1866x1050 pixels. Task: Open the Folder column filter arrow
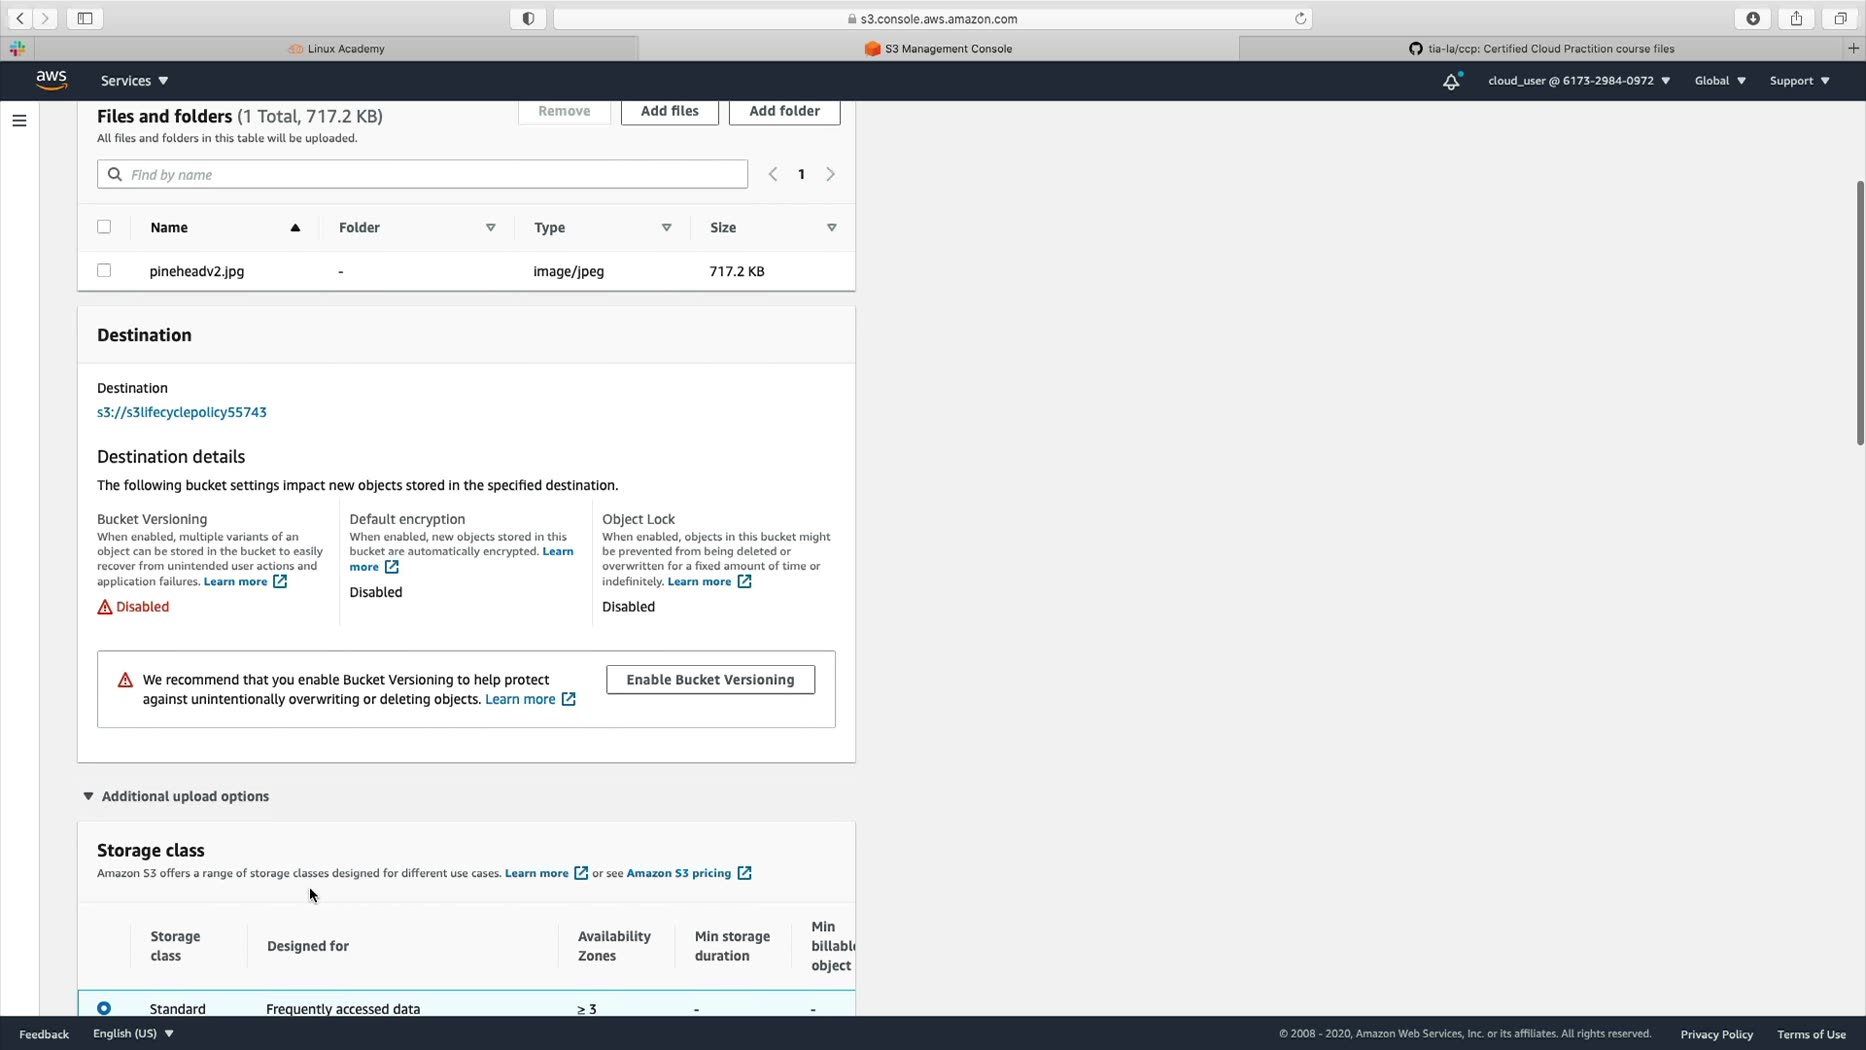pyautogui.click(x=491, y=228)
